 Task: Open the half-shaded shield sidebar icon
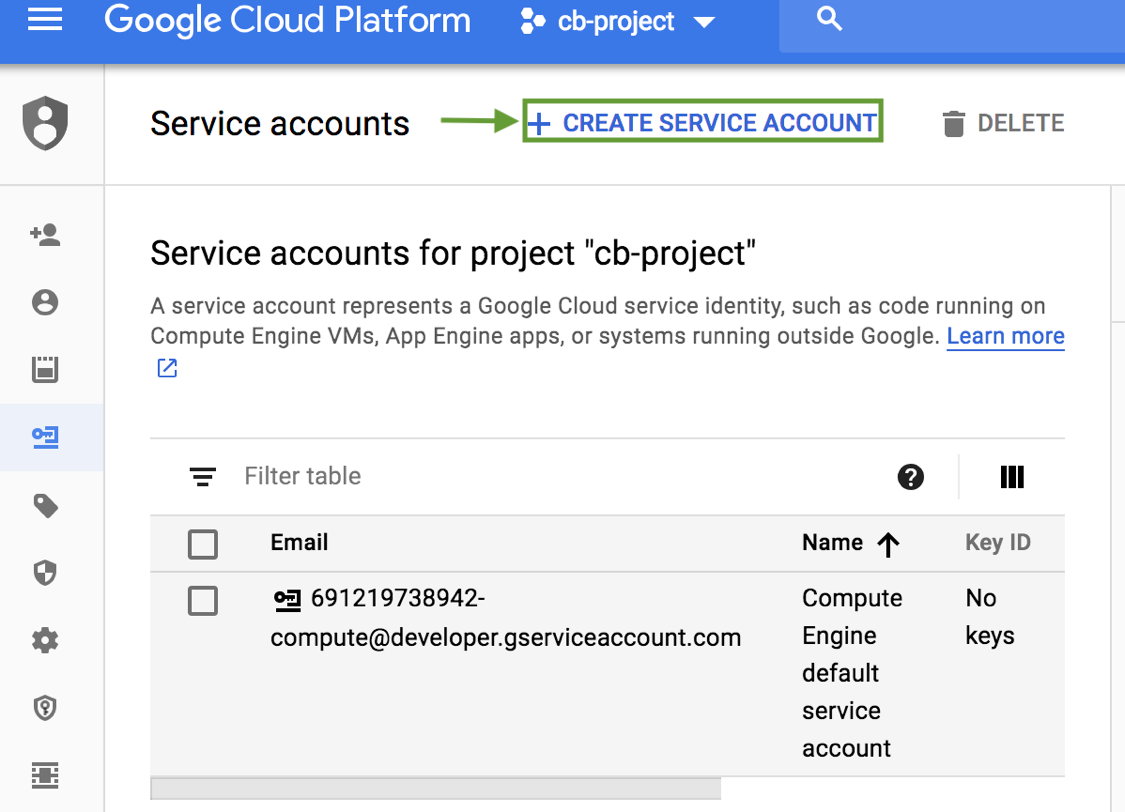[45, 572]
